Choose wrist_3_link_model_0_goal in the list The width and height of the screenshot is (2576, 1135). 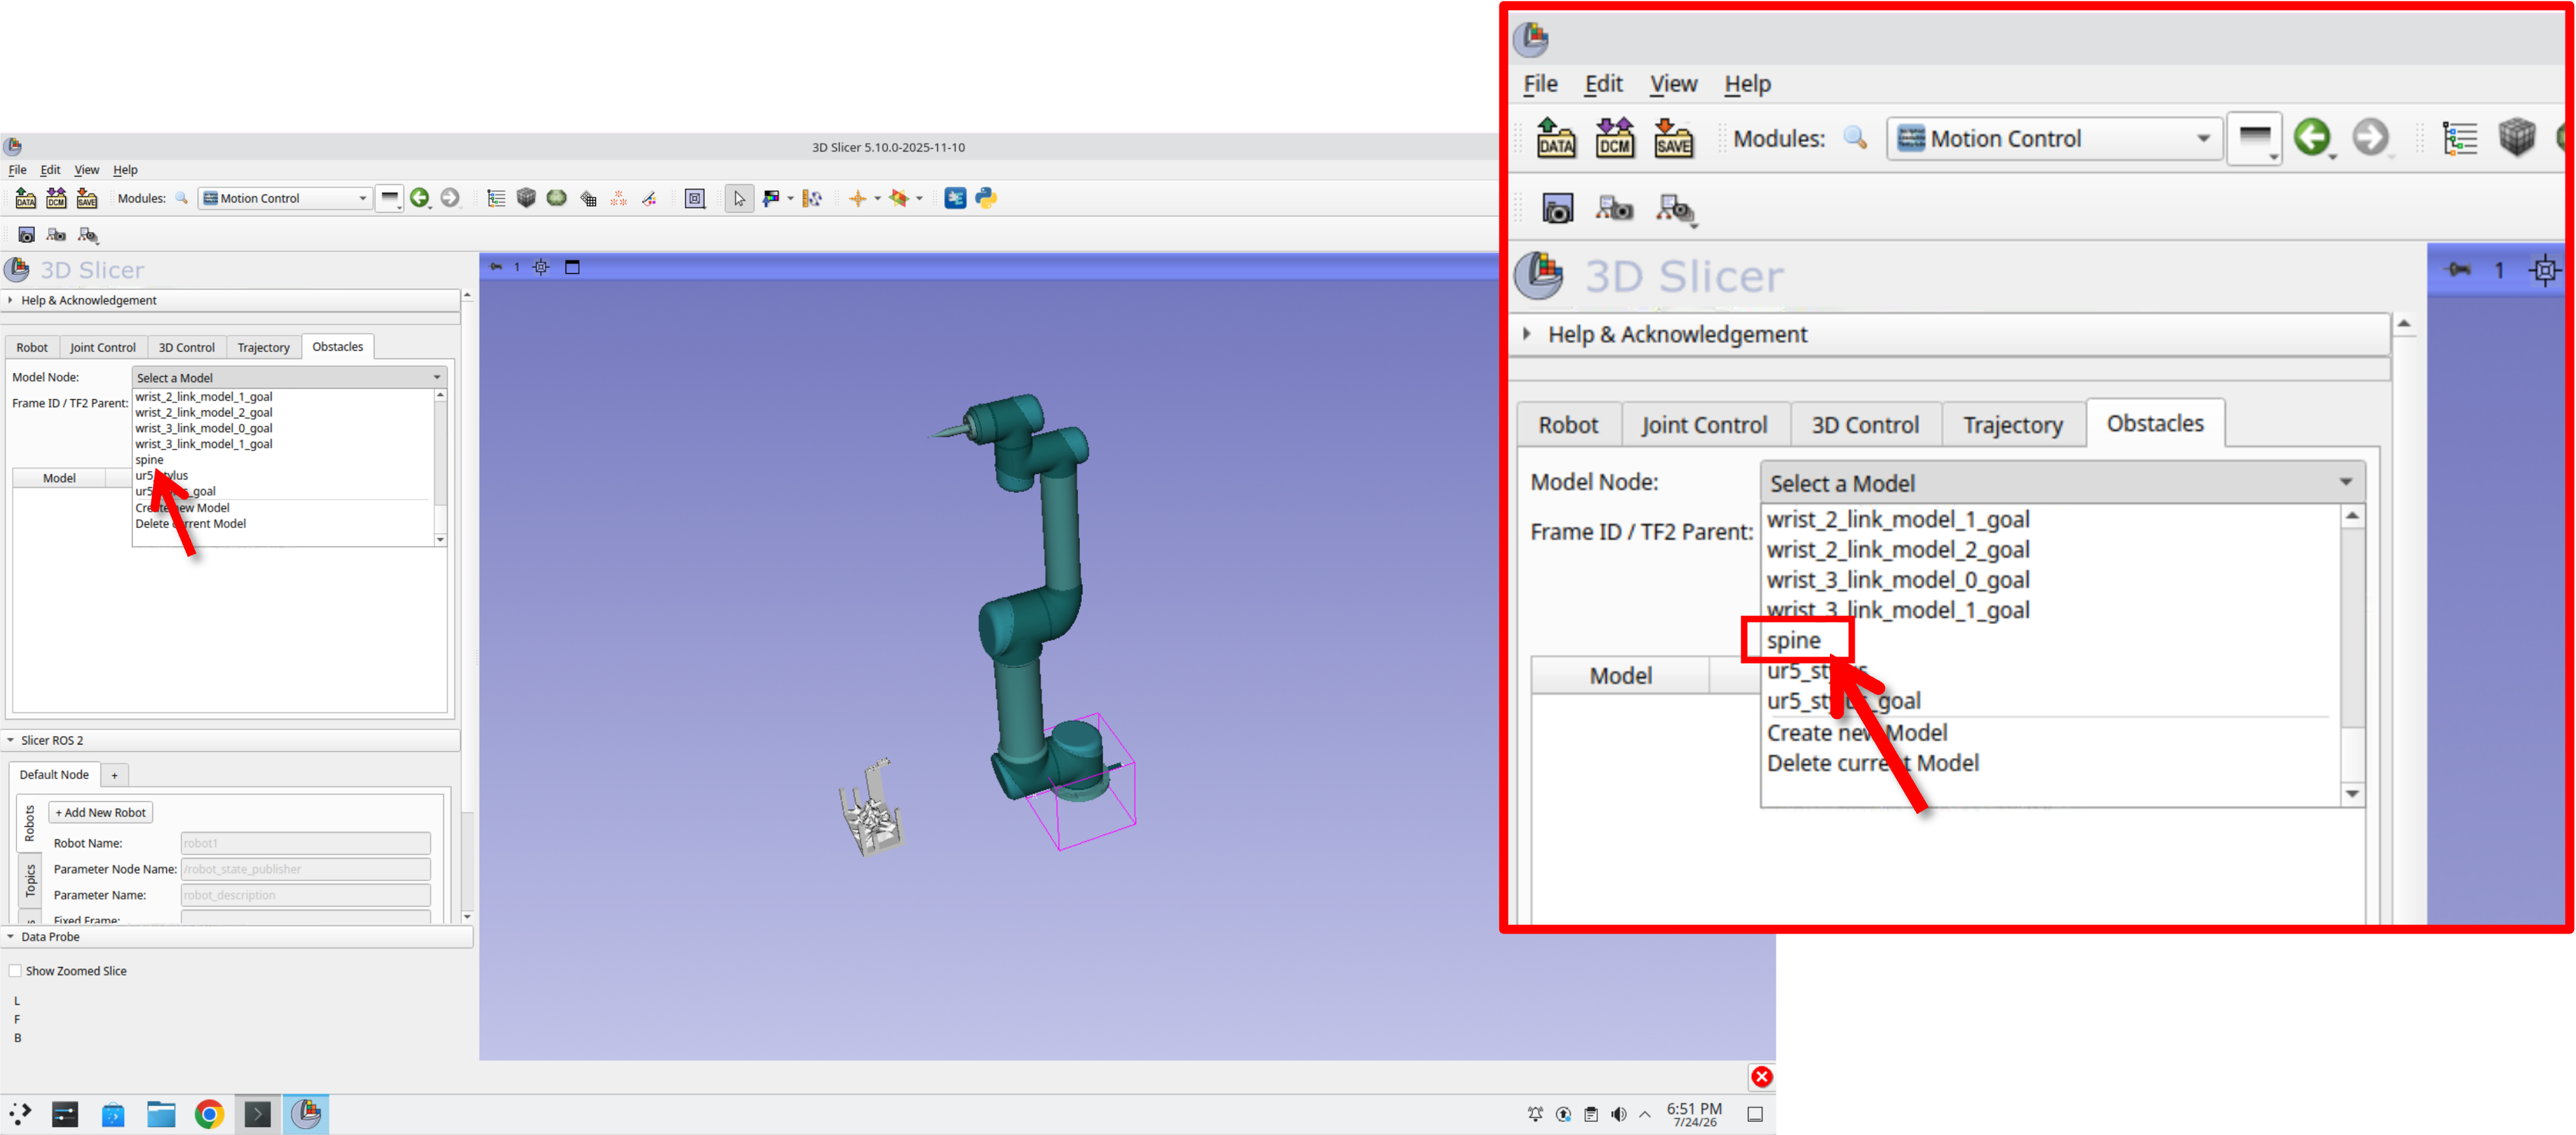point(204,428)
